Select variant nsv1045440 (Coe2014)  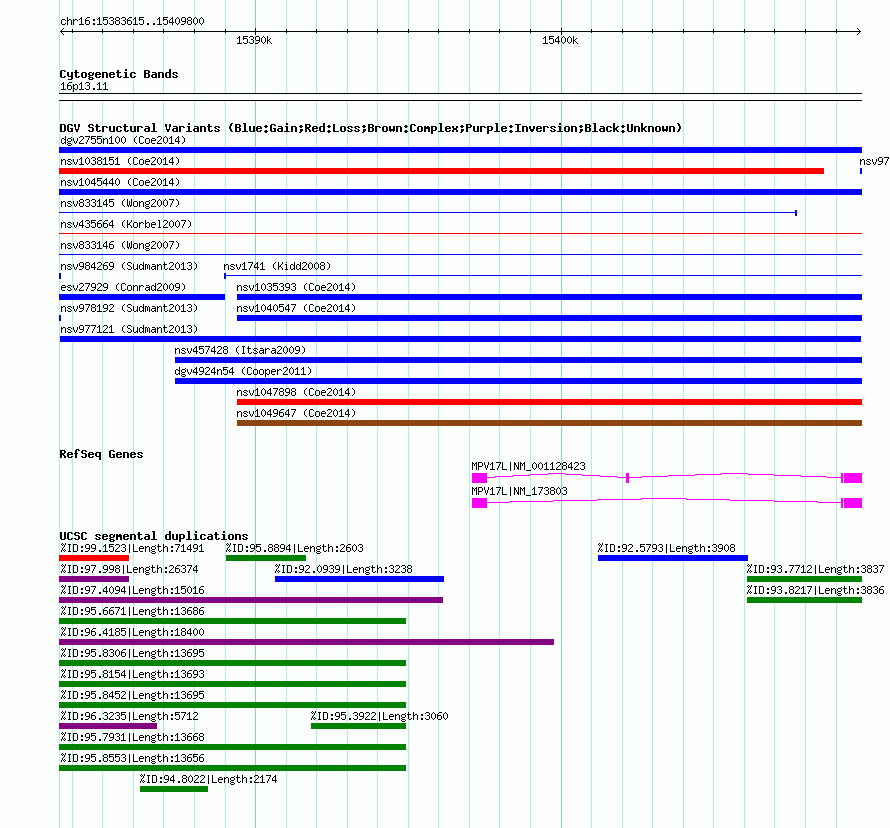[460, 192]
